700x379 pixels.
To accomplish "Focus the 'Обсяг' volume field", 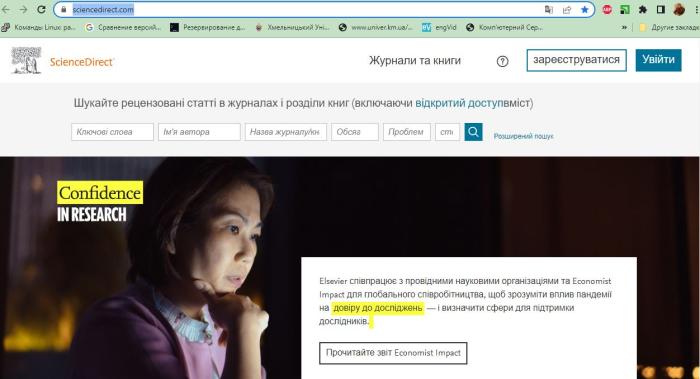I will click(355, 132).
